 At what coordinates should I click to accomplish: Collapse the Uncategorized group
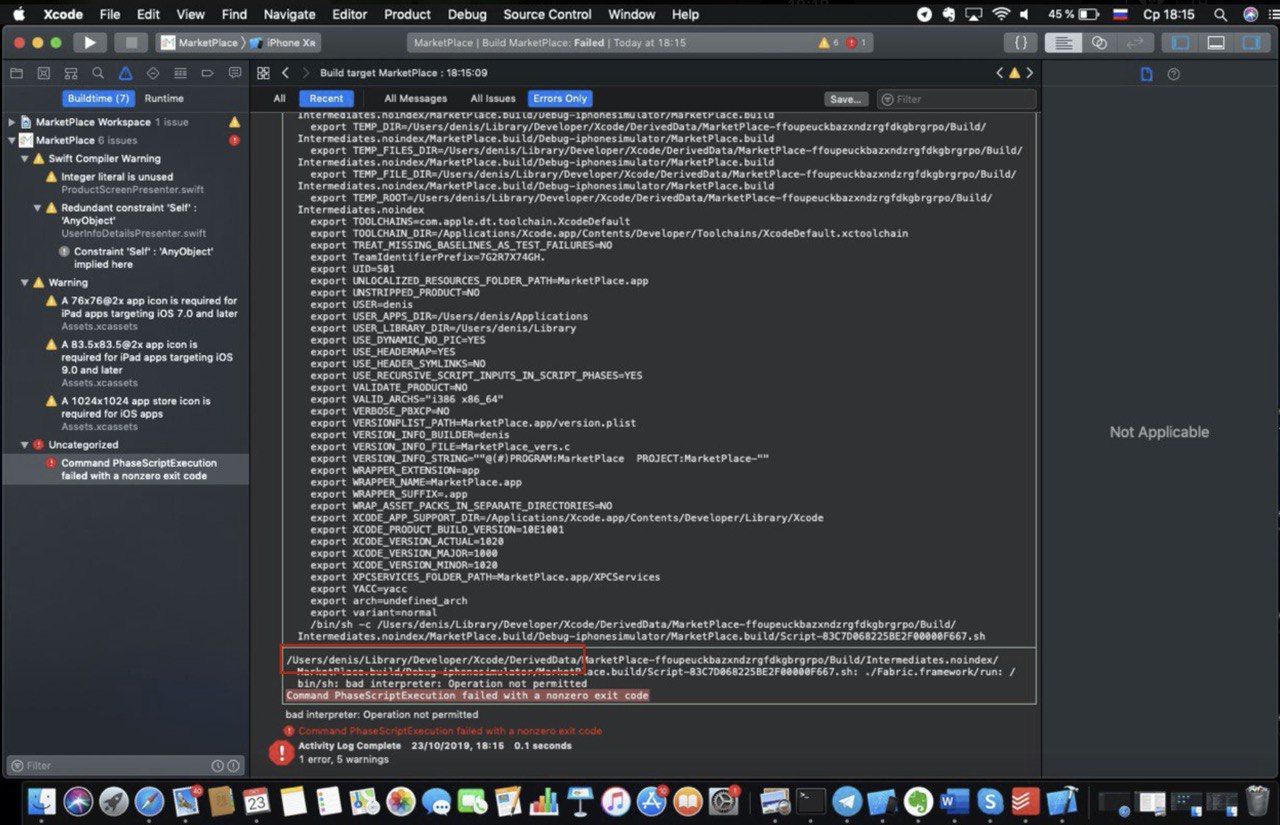25,445
